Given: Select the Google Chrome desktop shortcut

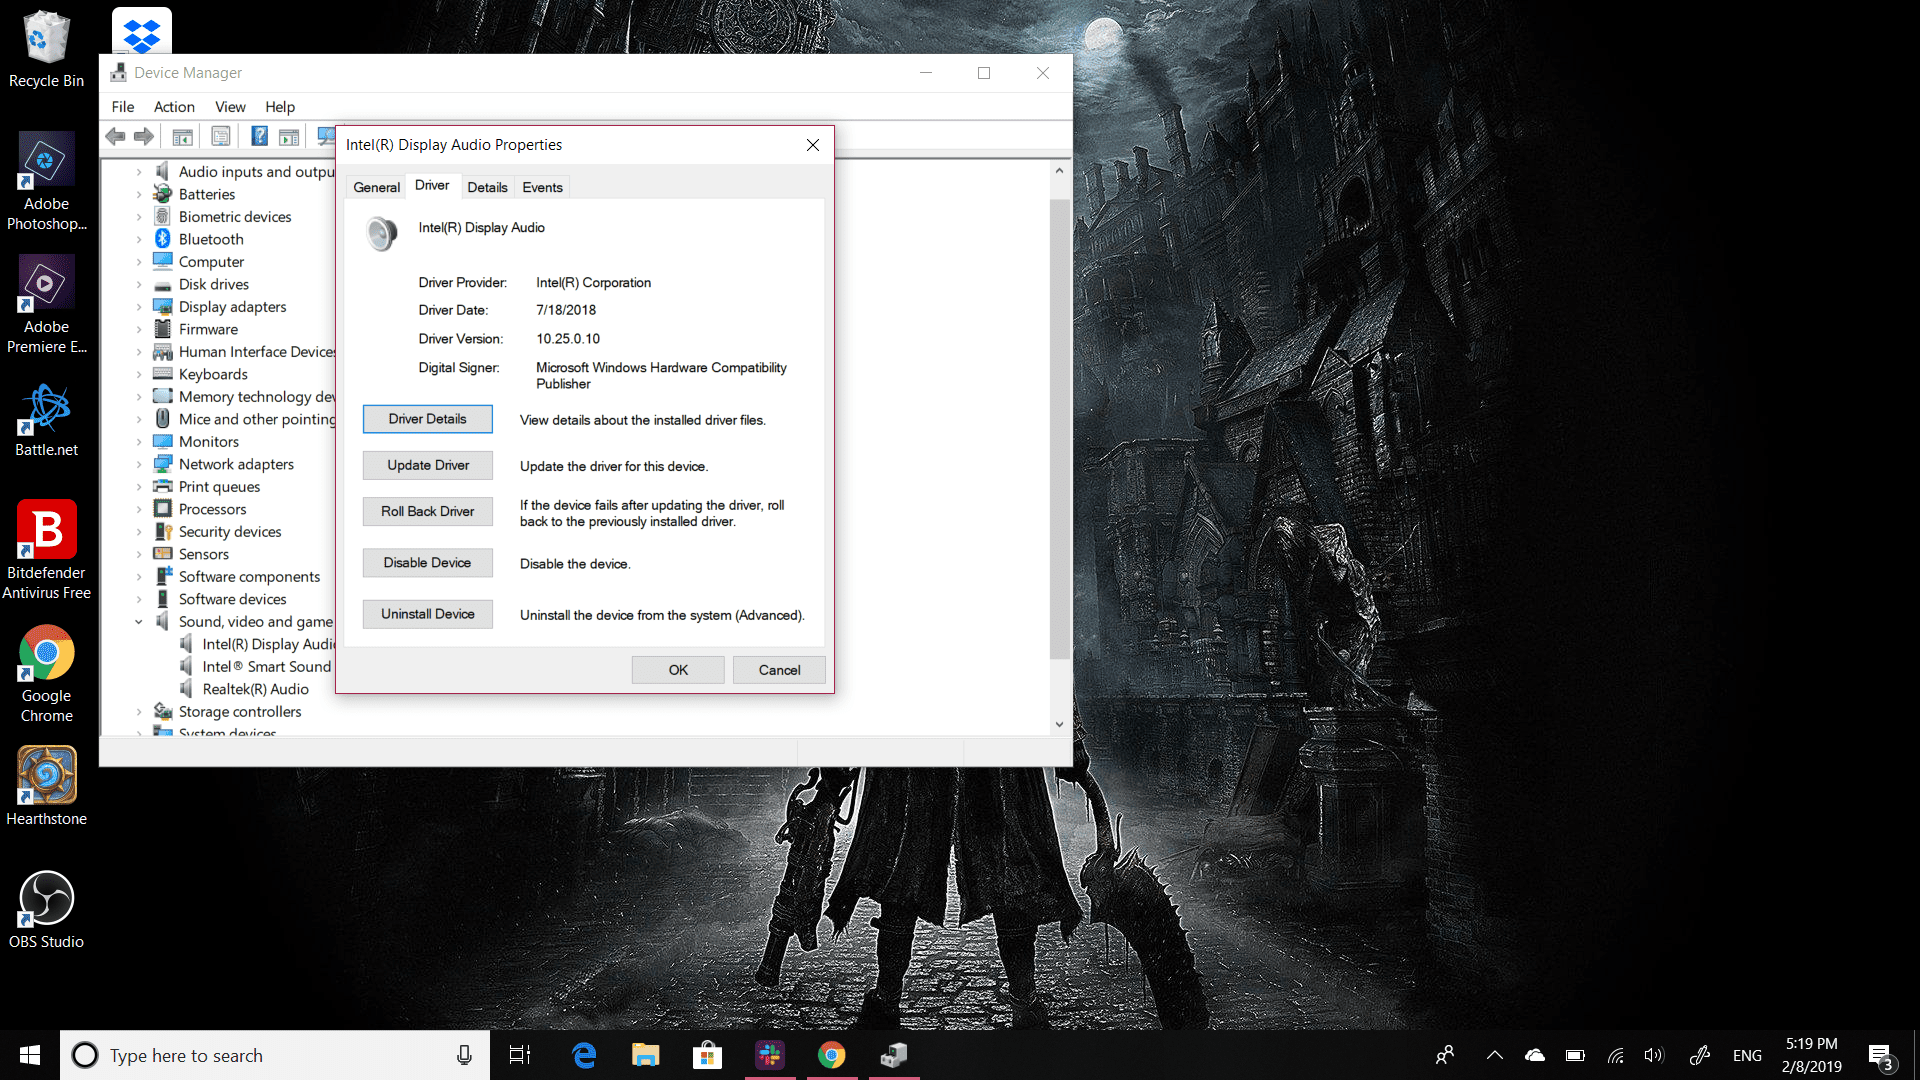Looking at the screenshot, I should coord(46,674).
